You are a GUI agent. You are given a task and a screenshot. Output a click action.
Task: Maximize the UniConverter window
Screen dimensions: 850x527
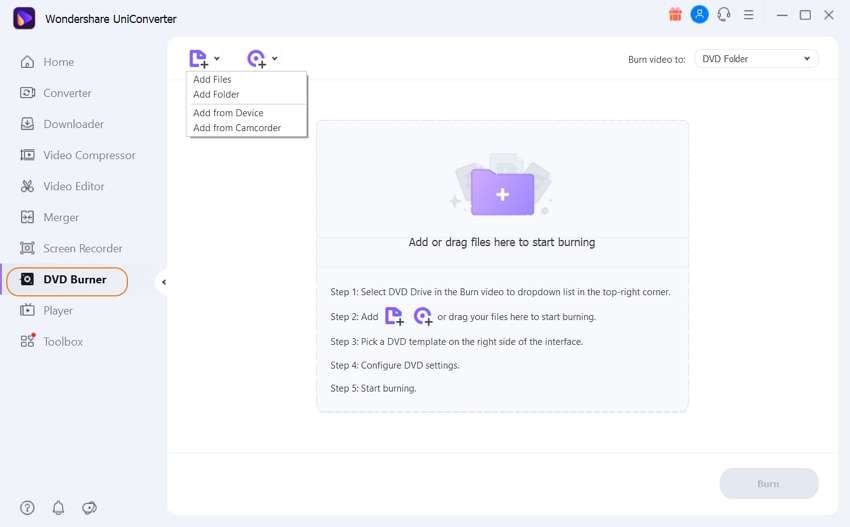coord(806,15)
